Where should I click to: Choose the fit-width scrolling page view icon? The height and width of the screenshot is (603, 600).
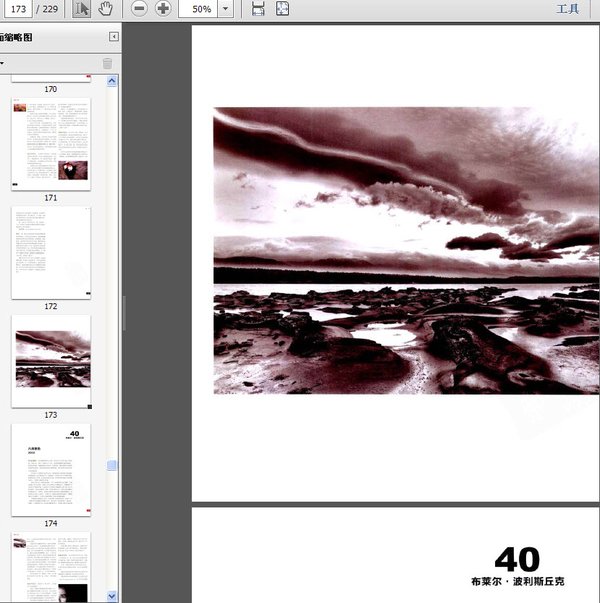point(258,9)
